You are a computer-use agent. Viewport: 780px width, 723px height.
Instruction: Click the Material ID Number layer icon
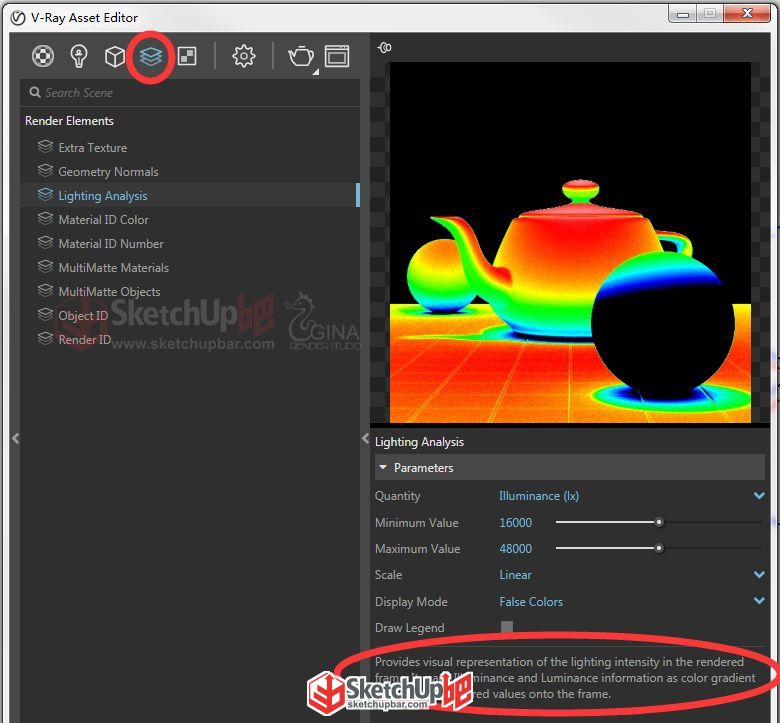coord(45,242)
